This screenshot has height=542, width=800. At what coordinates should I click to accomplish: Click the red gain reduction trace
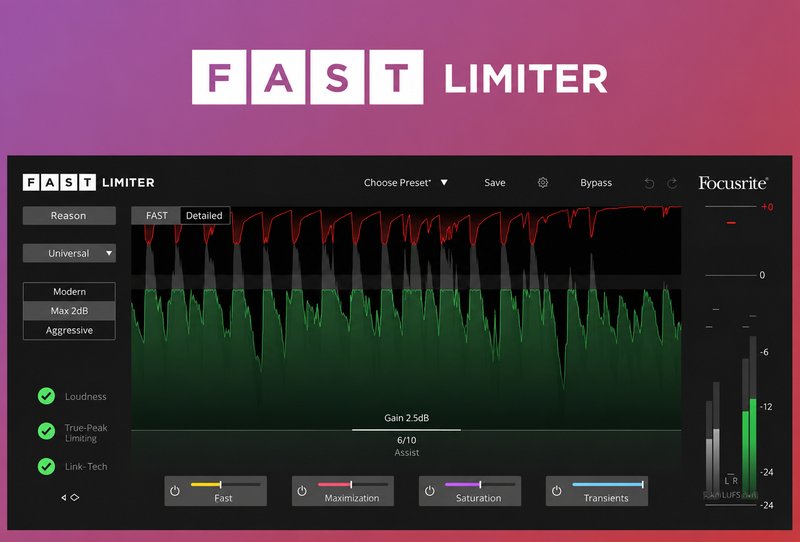[406, 225]
